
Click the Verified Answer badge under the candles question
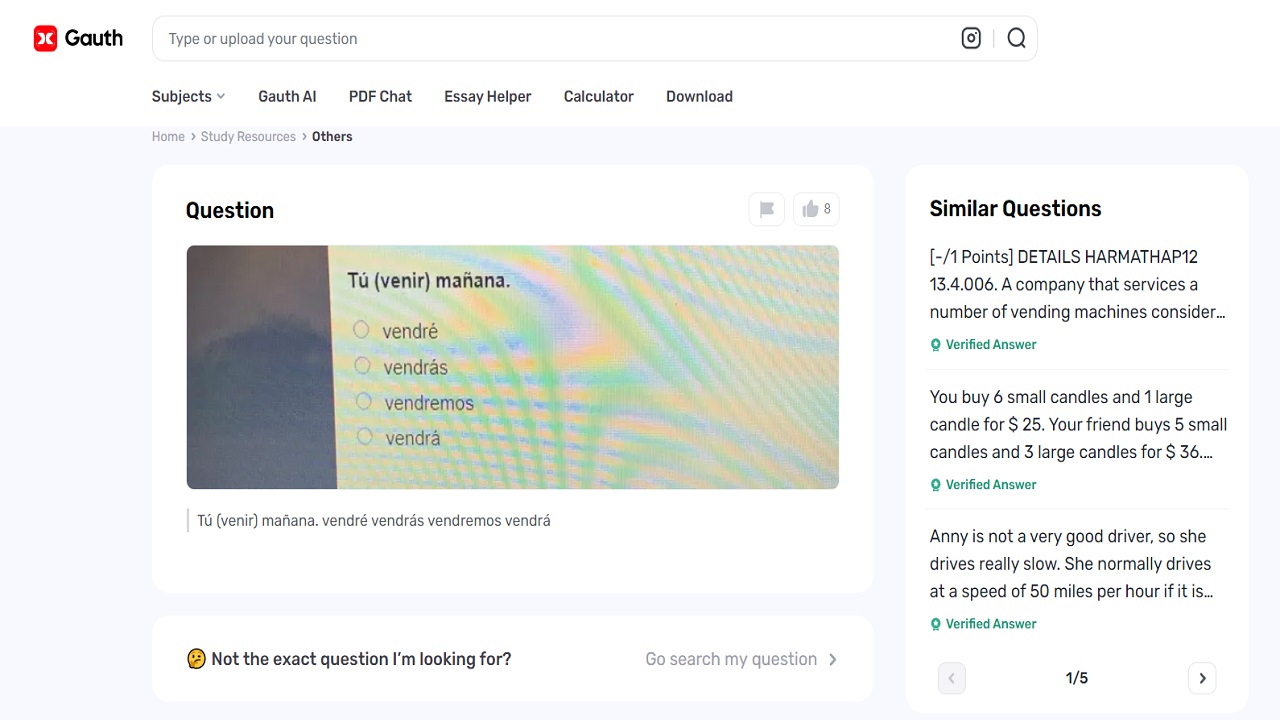tap(983, 484)
